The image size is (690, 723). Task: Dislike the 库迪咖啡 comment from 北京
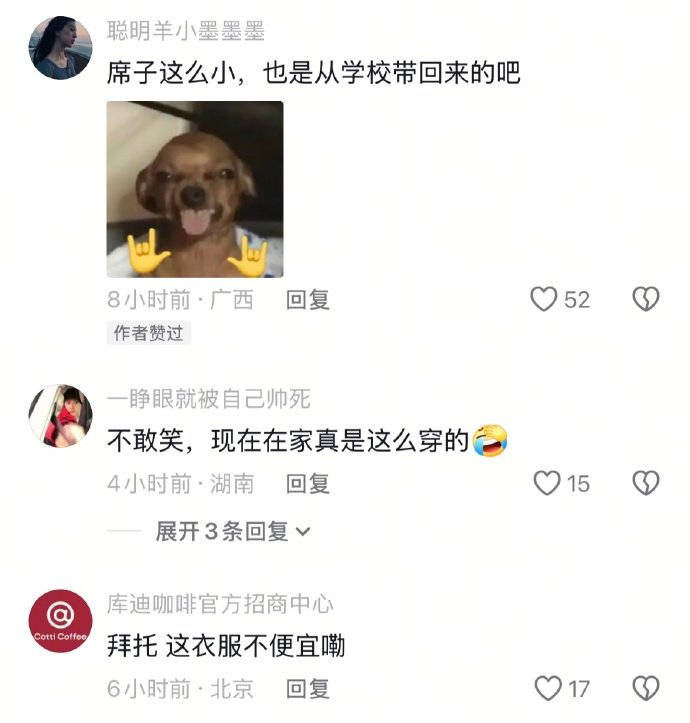[646, 688]
